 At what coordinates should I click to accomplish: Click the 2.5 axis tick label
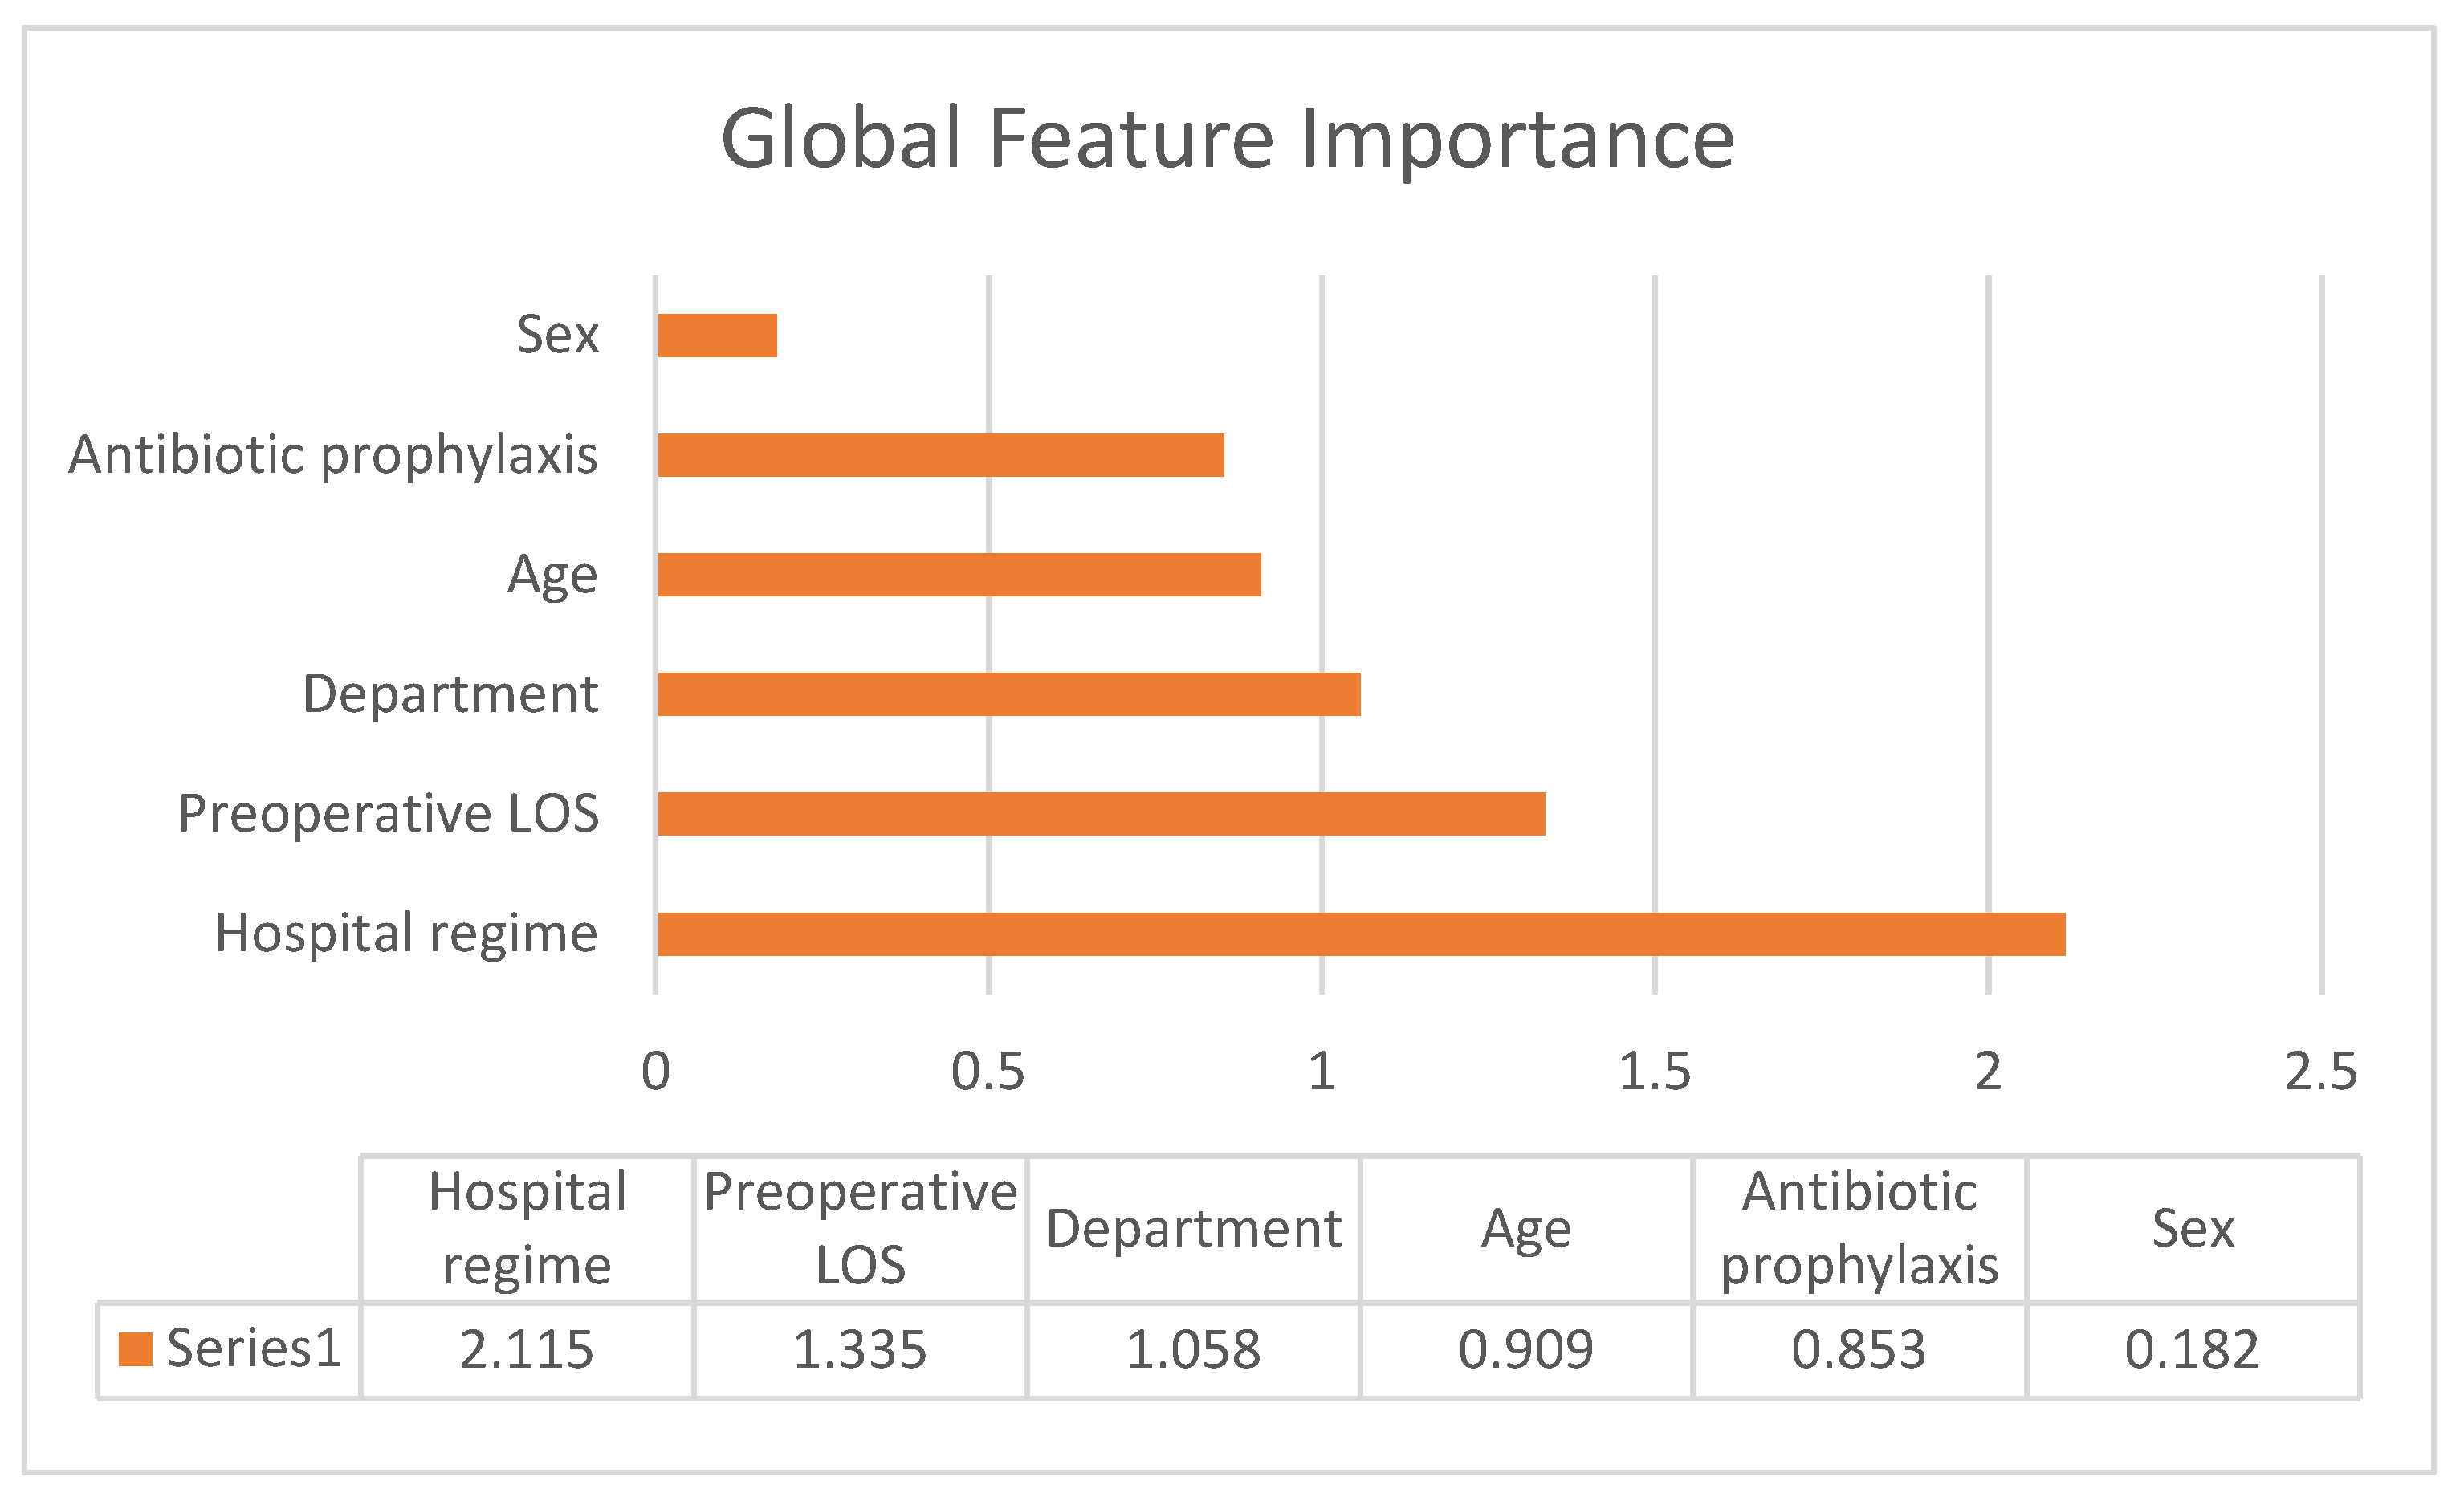pyautogui.click(x=2321, y=1073)
